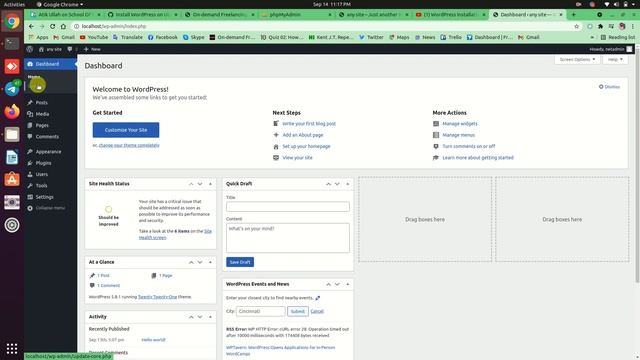
Task: Open 'change your theme completely' link
Action: pos(129,145)
